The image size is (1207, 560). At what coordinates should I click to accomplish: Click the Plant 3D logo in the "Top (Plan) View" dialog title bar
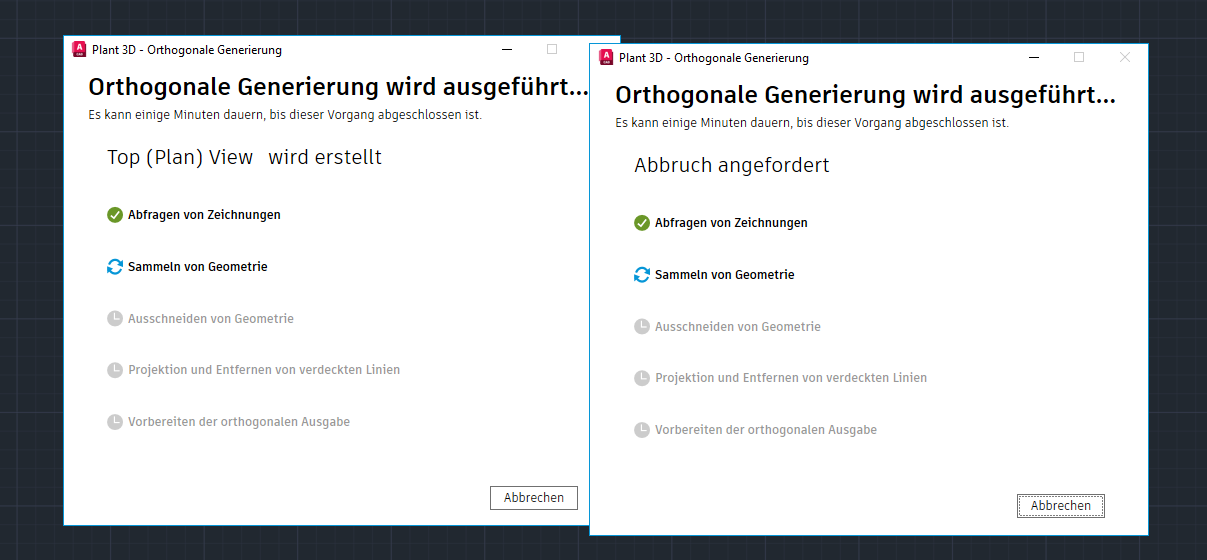coord(79,49)
